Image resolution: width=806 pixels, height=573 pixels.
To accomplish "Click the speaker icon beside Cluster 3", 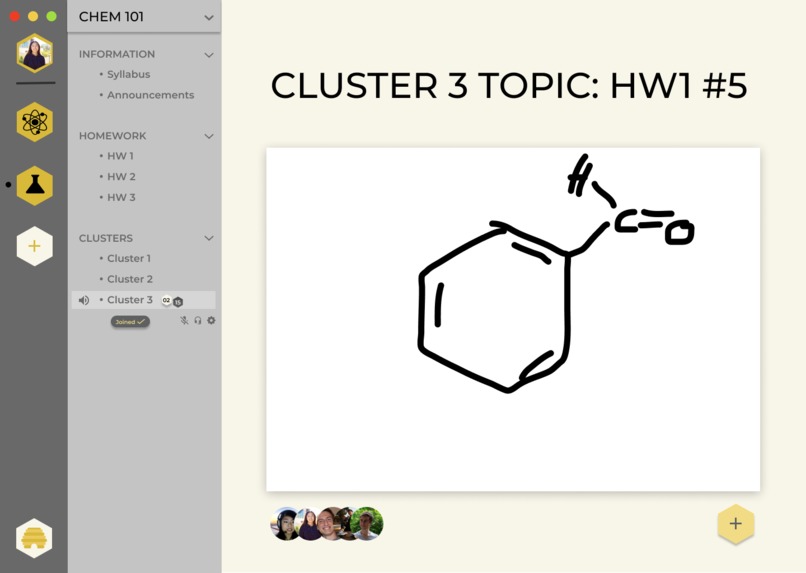I will coord(84,300).
